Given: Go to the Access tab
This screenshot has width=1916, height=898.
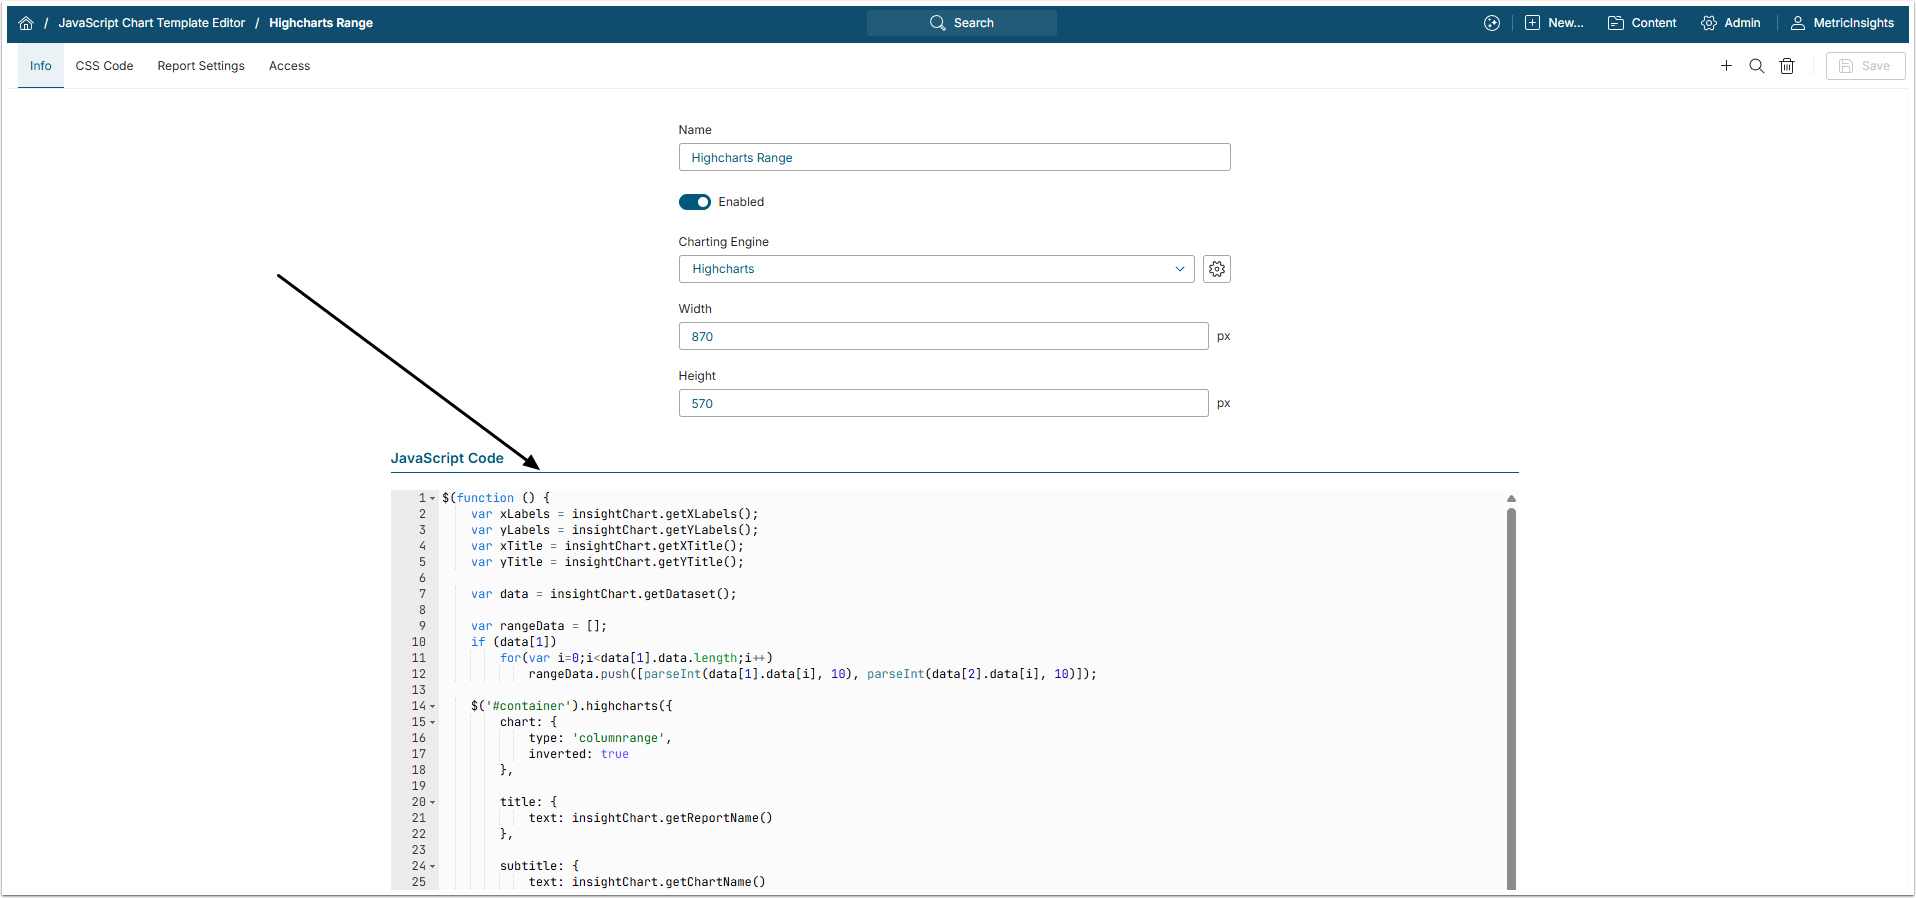Looking at the screenshot, I should [289, 66].
